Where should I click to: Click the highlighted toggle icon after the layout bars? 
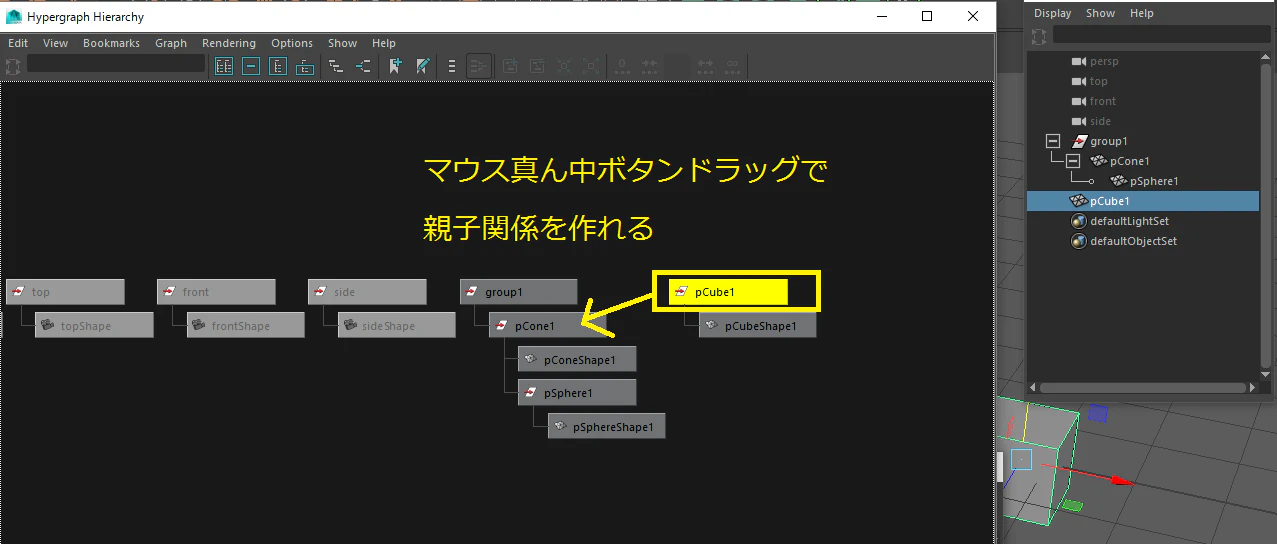click(x=479, y=66)
